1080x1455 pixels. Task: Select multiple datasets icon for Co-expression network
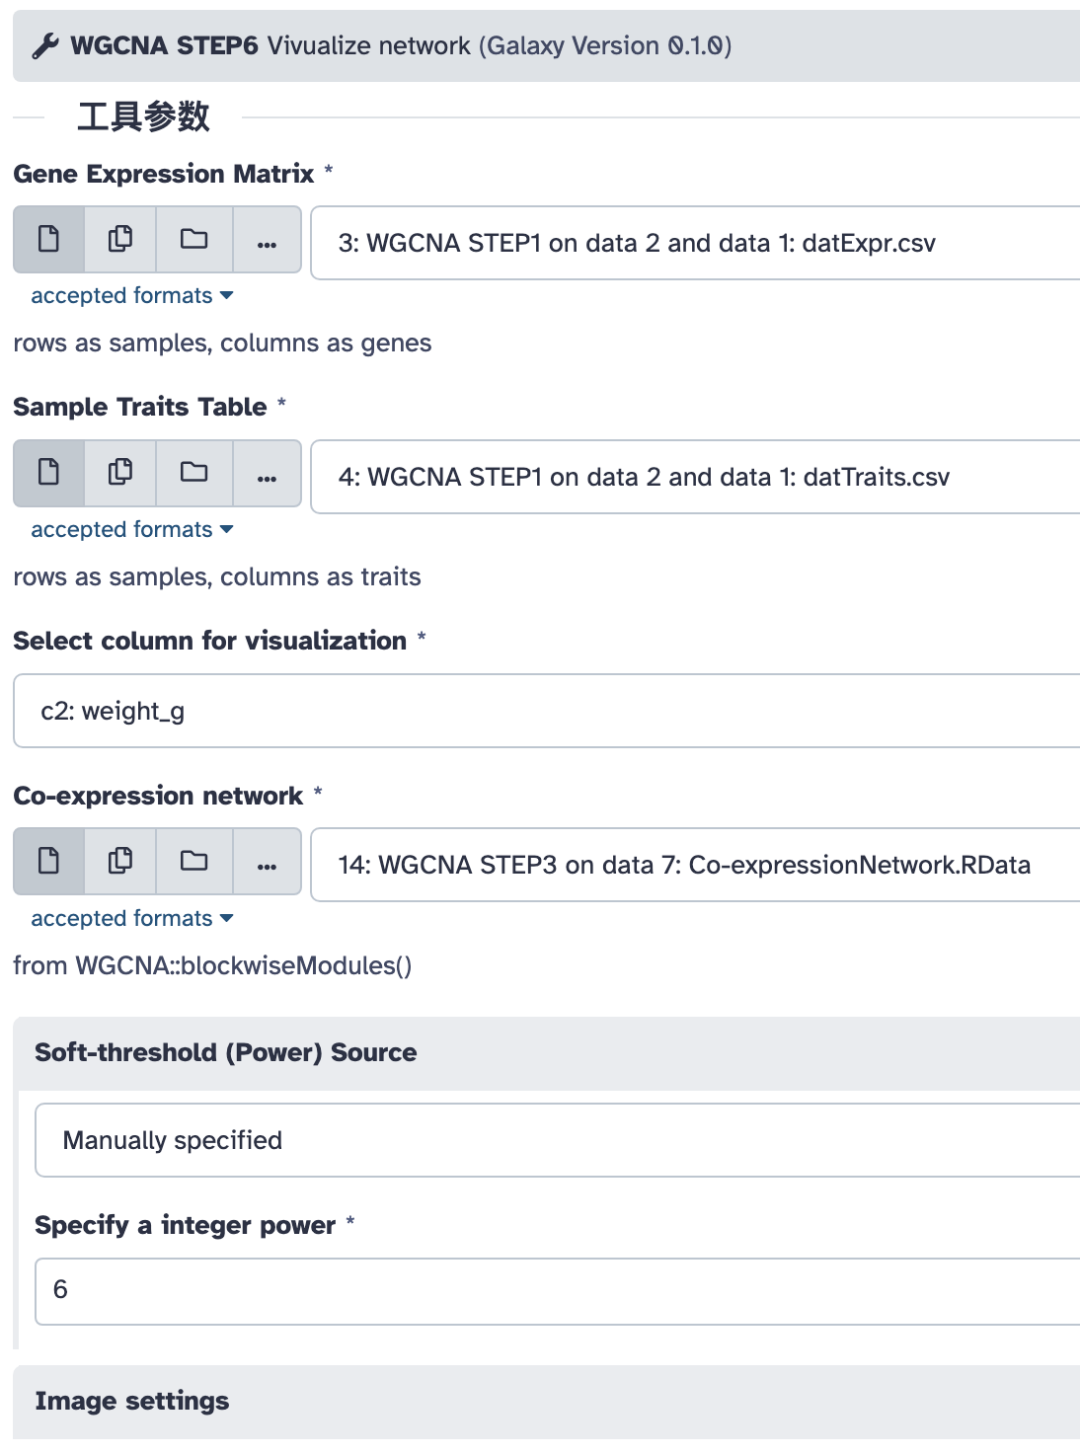pos(120,861)
